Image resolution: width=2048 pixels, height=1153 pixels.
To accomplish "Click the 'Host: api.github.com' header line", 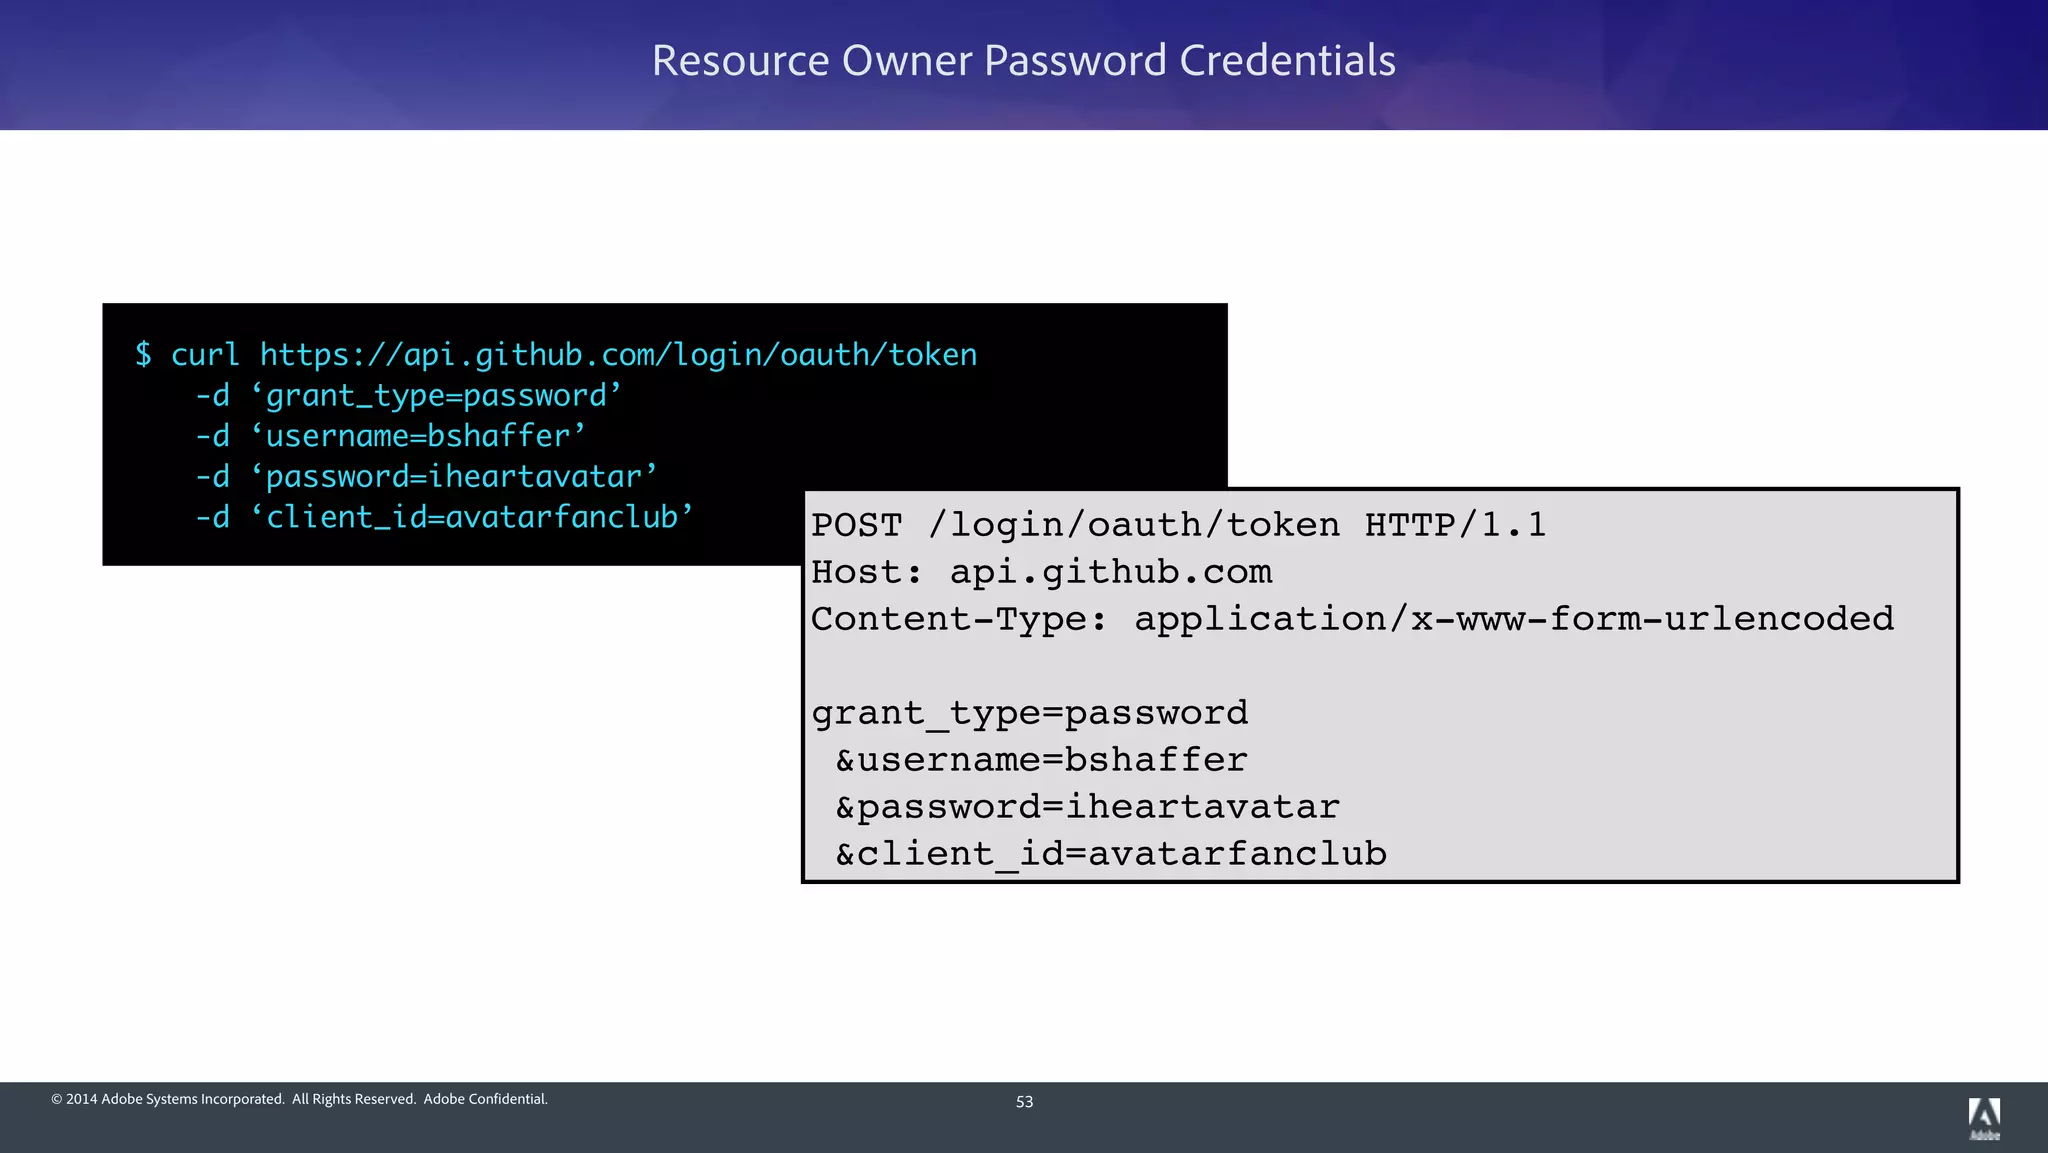I will pos(1041,572).
